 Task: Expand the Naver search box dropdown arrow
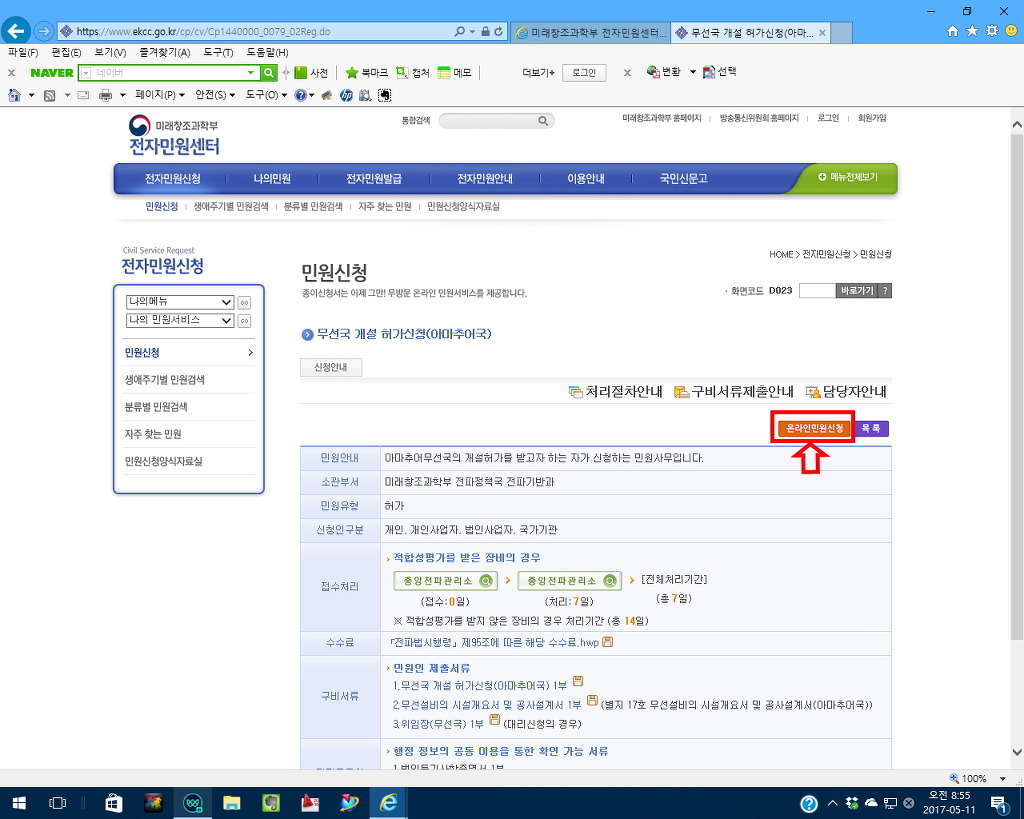click(251, 72)
